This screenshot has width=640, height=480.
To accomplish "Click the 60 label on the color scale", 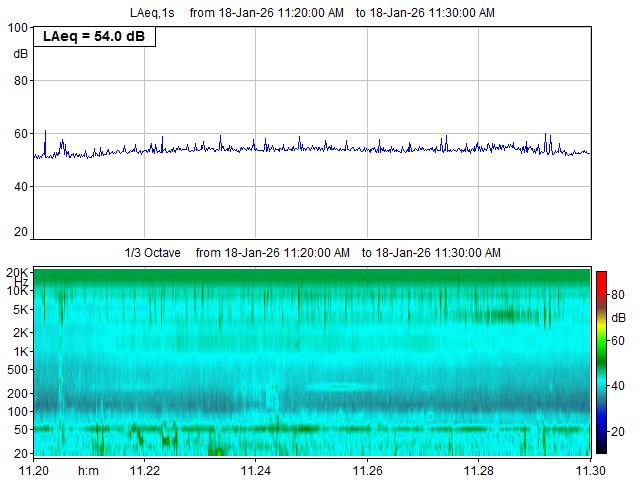I will (619, 341).
